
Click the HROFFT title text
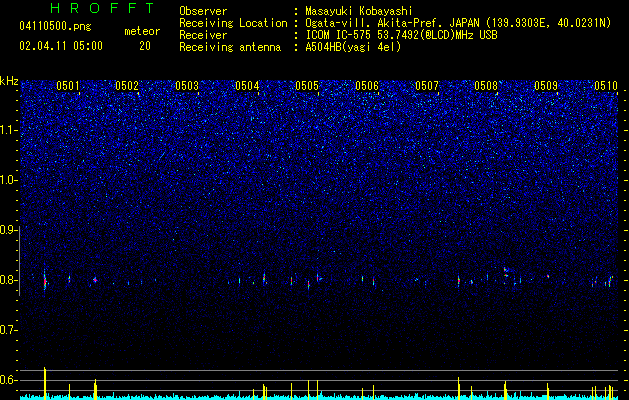point(103,8)
